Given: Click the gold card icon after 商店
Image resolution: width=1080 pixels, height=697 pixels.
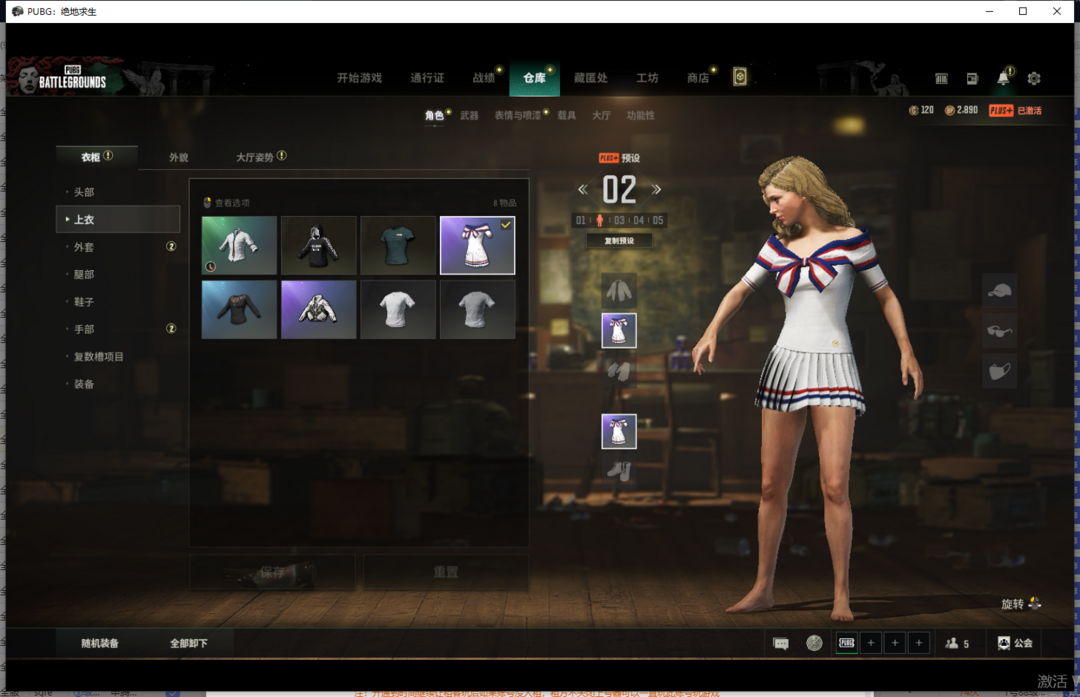Looking at the screenshot, I should [740, 76].
